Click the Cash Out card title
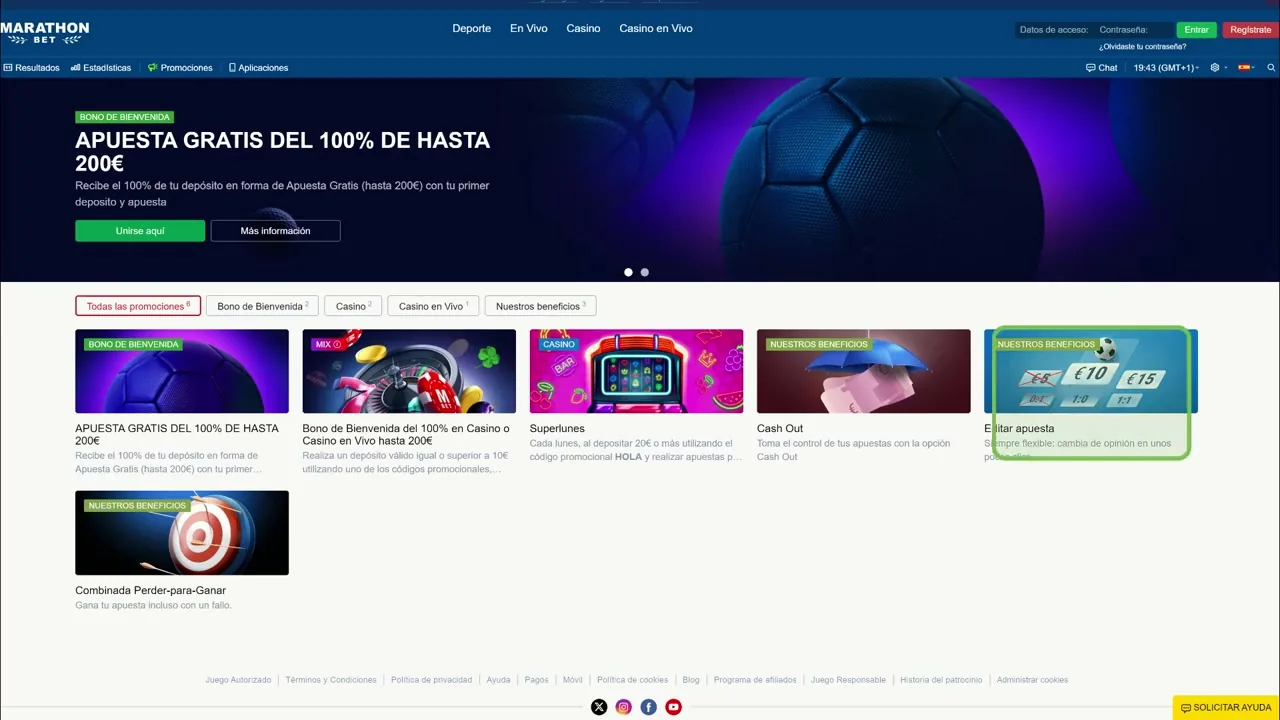Screen dimensions: 1280x720 pos(780,429)
